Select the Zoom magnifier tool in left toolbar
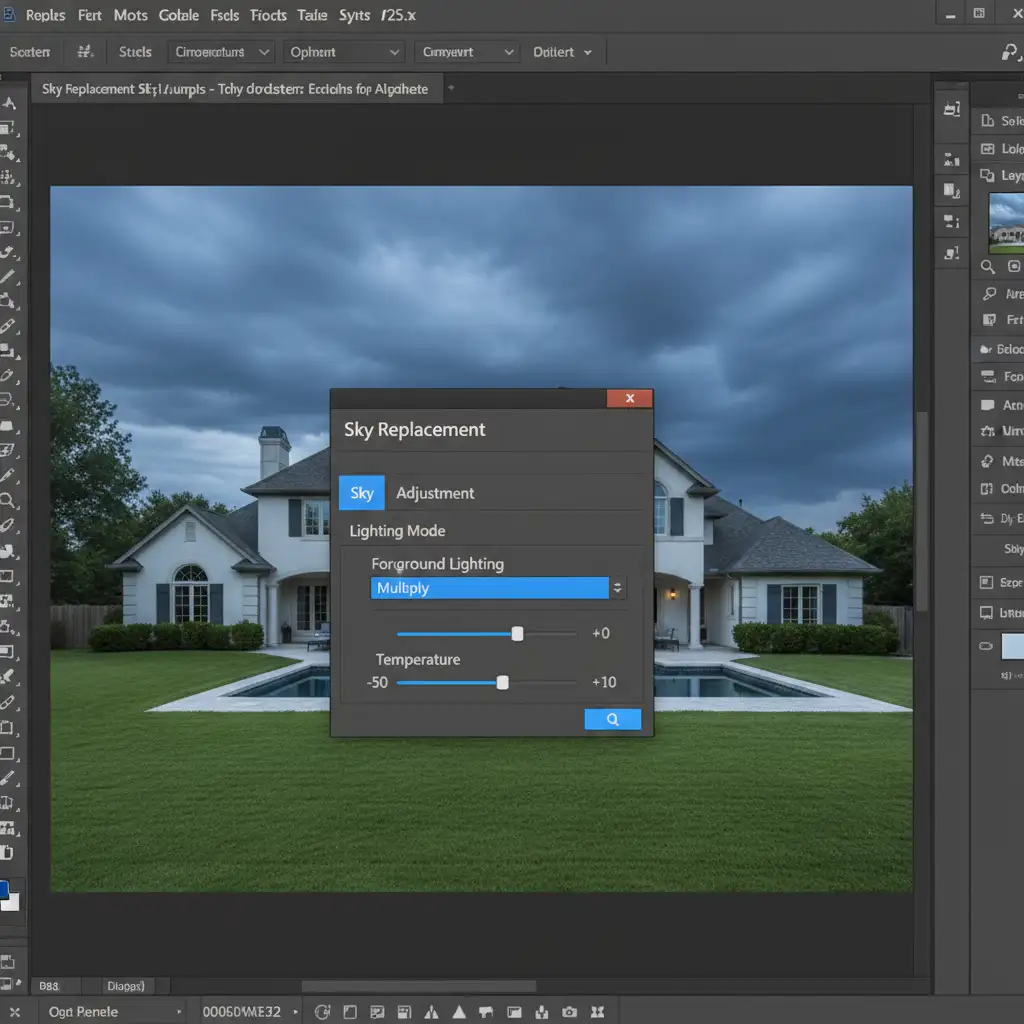This screenshot has height=1024, width=1024. [x=8, y=499]
